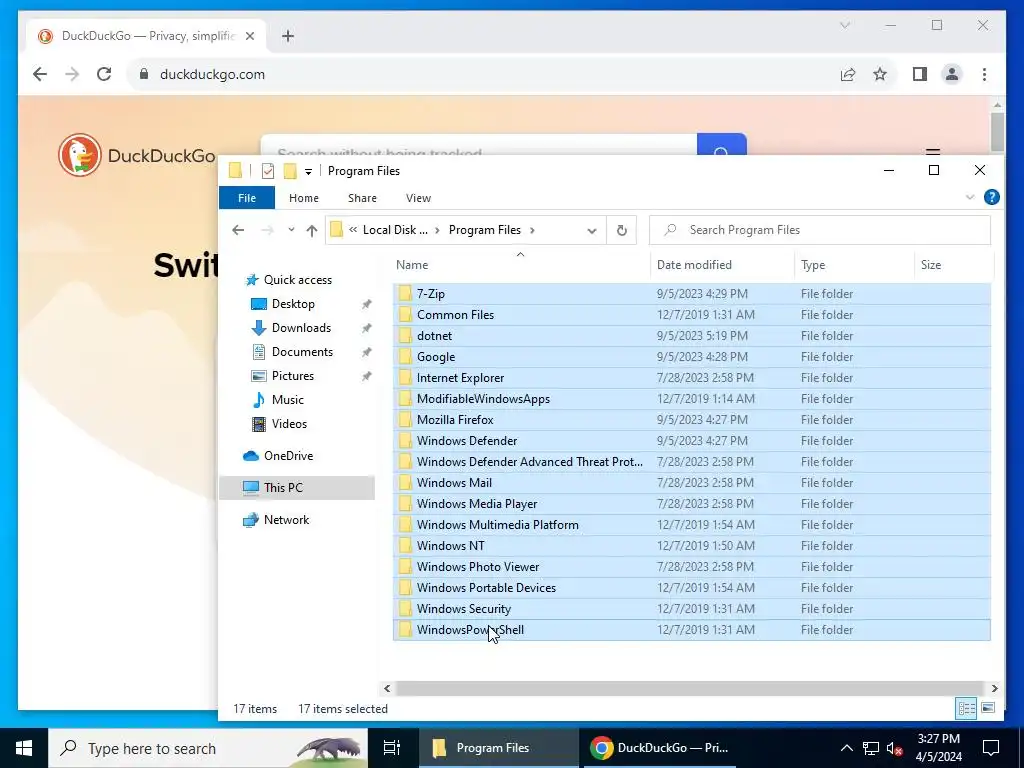Open Downloads in the navigation pane

[x=301, y=328]
